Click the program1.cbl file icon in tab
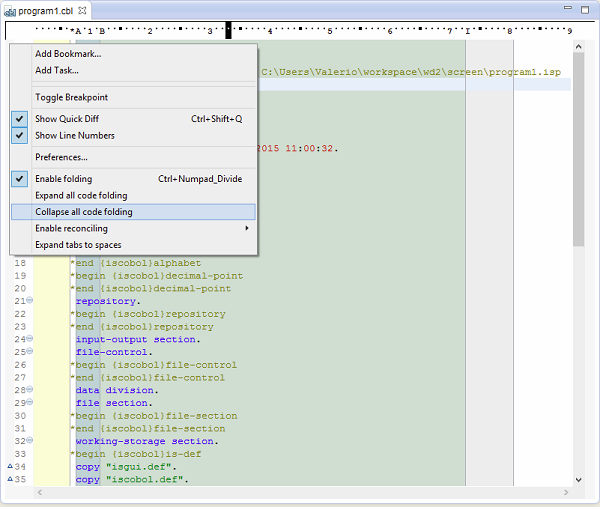Screen dimensions: 600x507 click(x=10, y=10)
